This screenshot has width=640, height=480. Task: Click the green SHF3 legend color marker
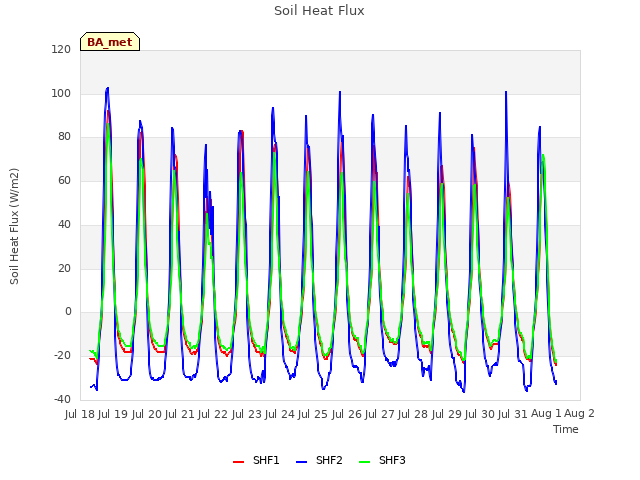[x=364, y=462]
